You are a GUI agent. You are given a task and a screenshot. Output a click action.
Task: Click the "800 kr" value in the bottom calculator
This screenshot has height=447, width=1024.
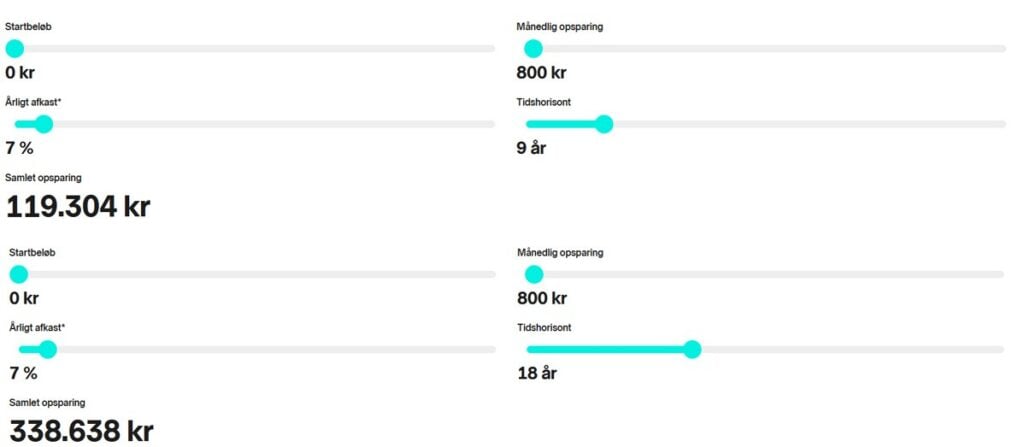[x=542, y=298]
